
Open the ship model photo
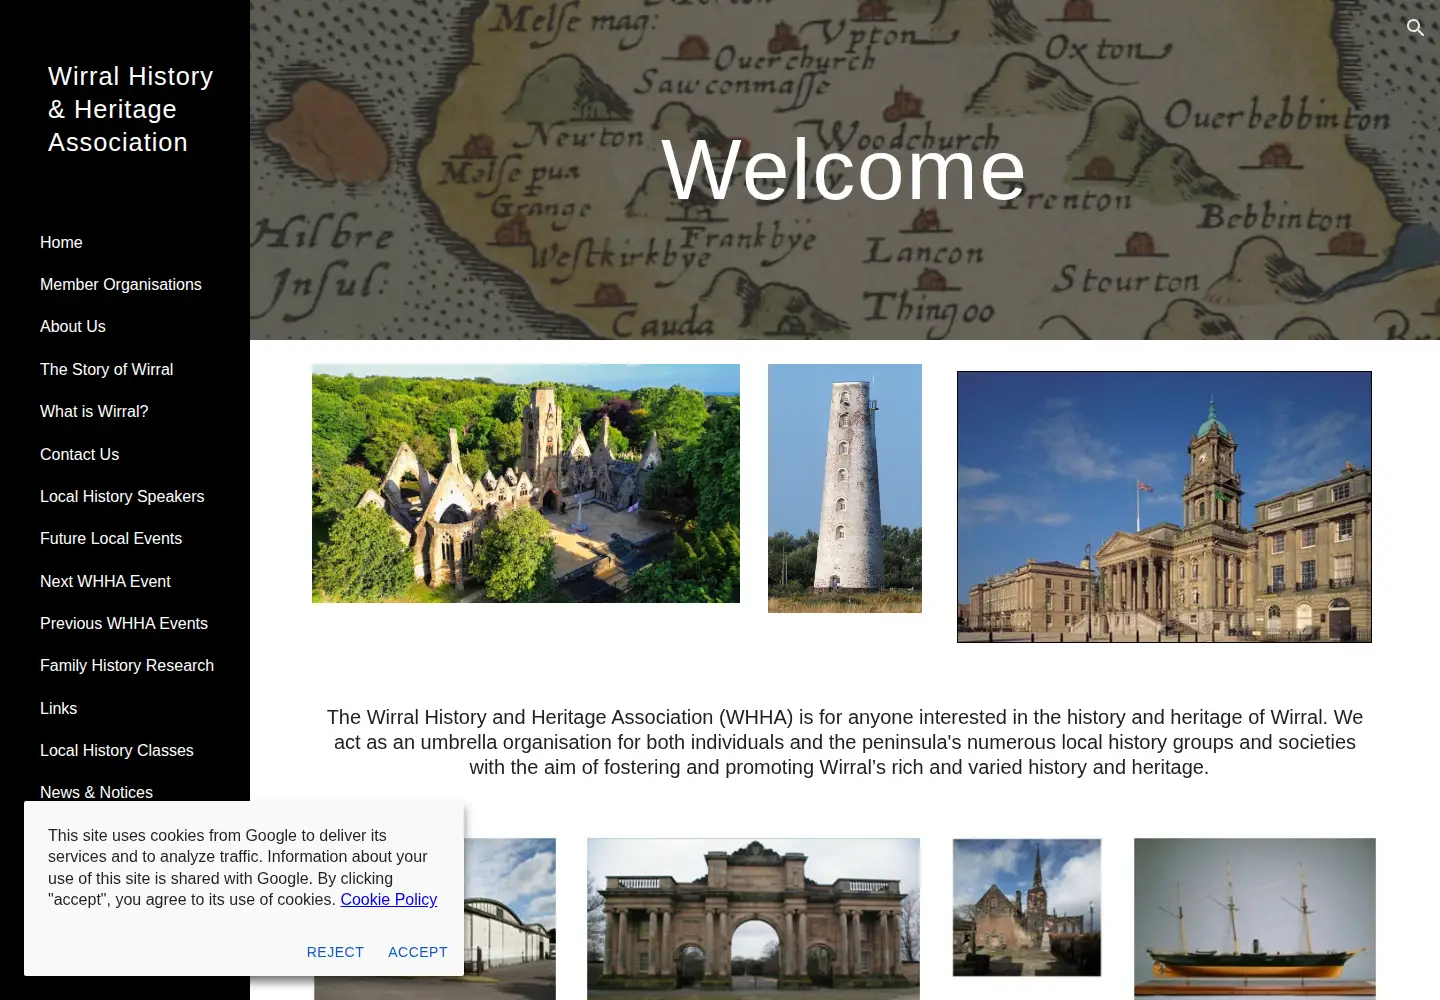(1255, 919)
